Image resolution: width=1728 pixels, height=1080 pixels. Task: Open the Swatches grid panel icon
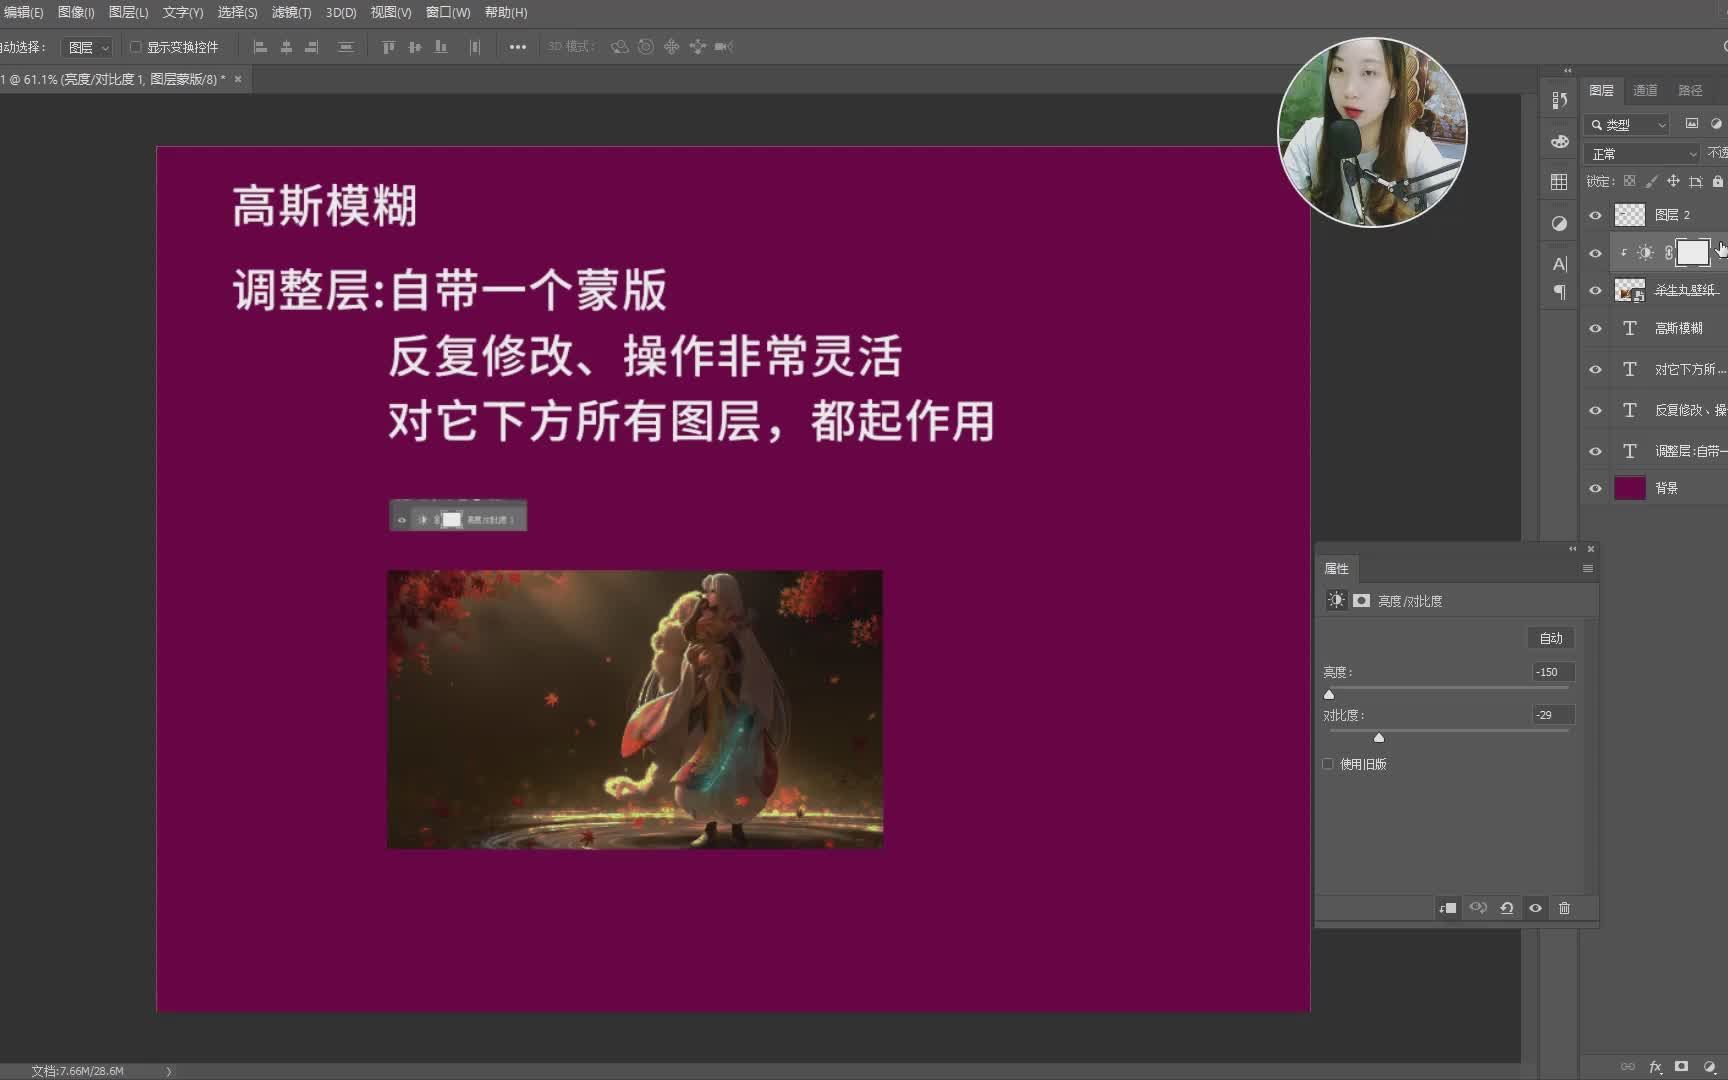(1559, 182)
